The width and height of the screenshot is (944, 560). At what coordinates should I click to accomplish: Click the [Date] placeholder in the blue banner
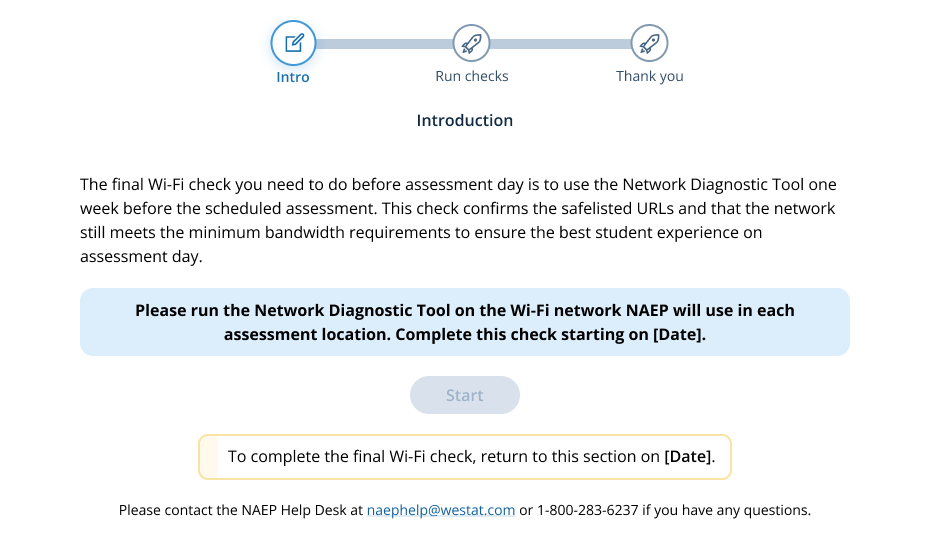(x=679, y=335)
